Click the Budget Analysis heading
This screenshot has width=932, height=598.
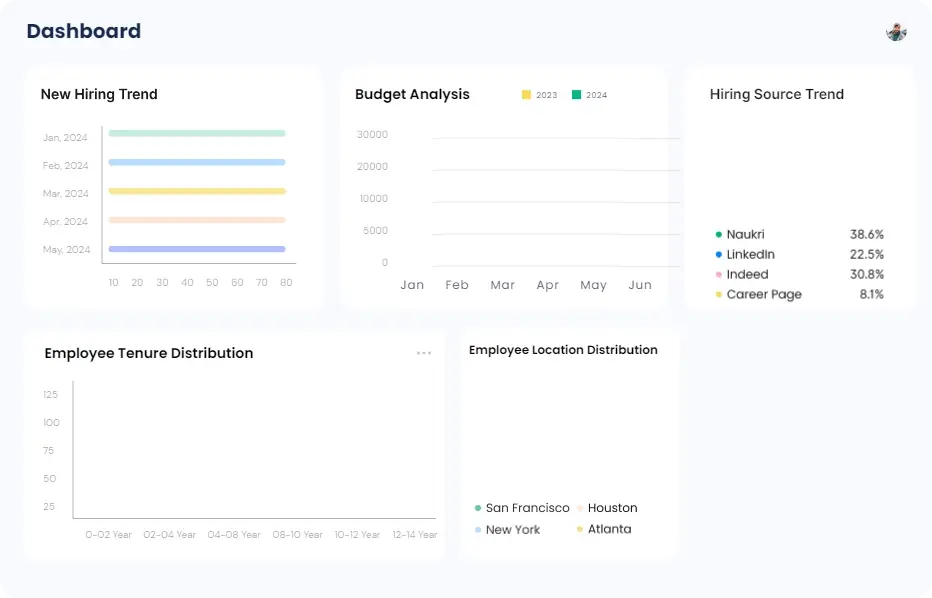[412, 94]
